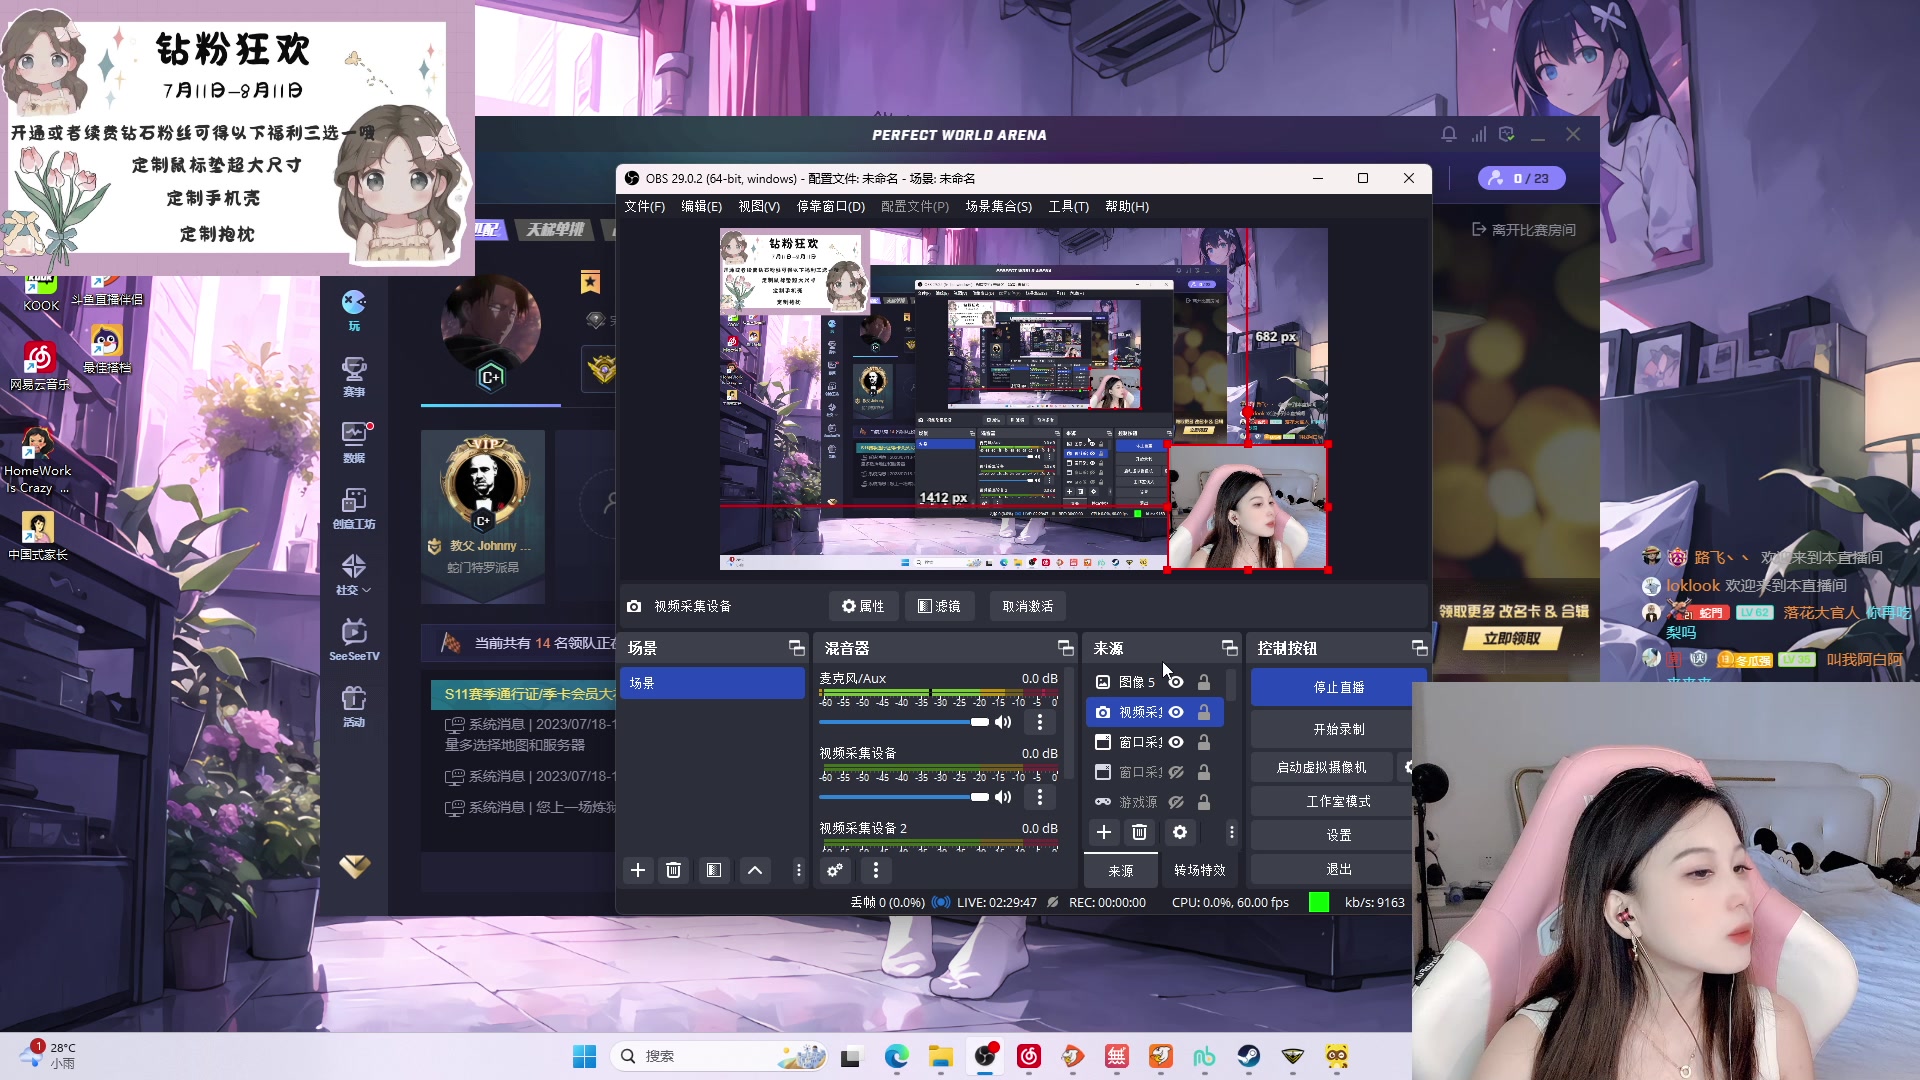Open the mixer bottom toolbar three-dot menu
Image resolution: width=1920 pixels, height=1080 pixels.
(x=876, y=870)
